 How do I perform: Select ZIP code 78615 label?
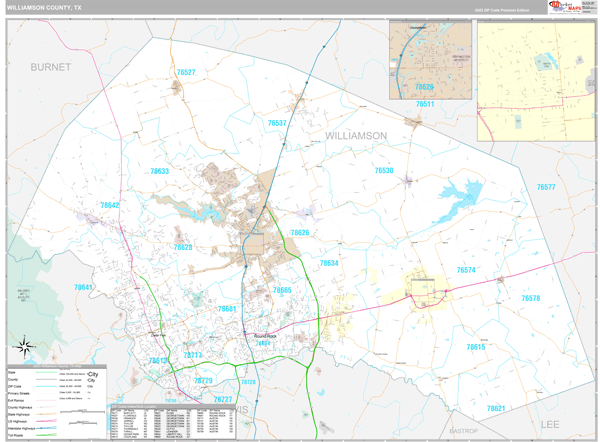point(476,346)
